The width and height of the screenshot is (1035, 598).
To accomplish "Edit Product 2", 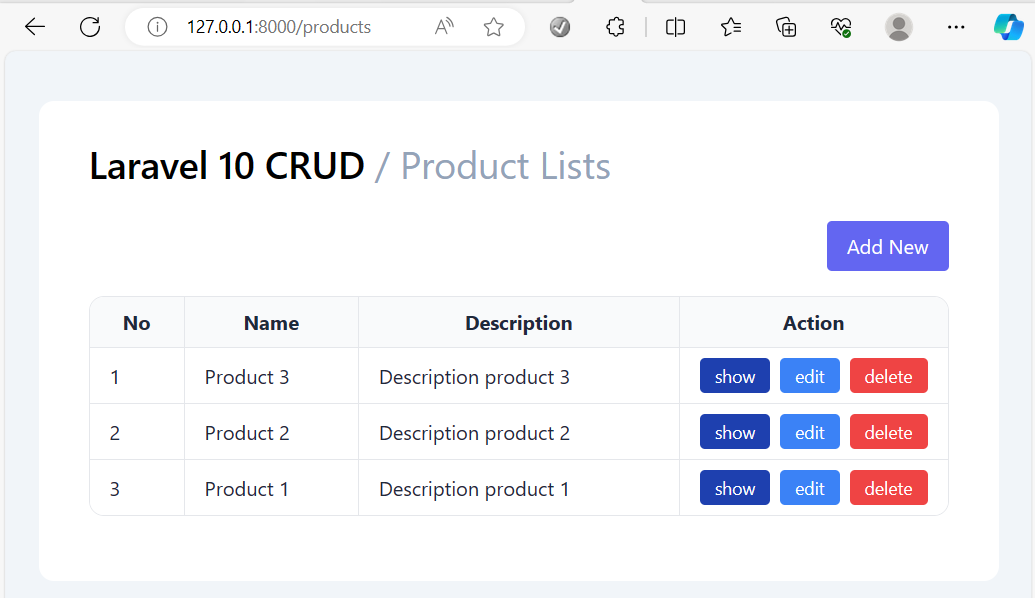I will coord(809,432).
